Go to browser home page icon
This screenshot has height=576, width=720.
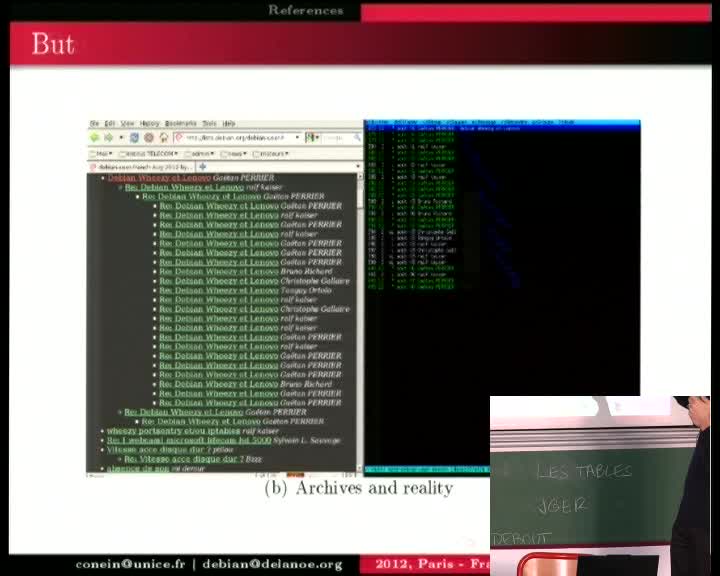coord(162,137)
